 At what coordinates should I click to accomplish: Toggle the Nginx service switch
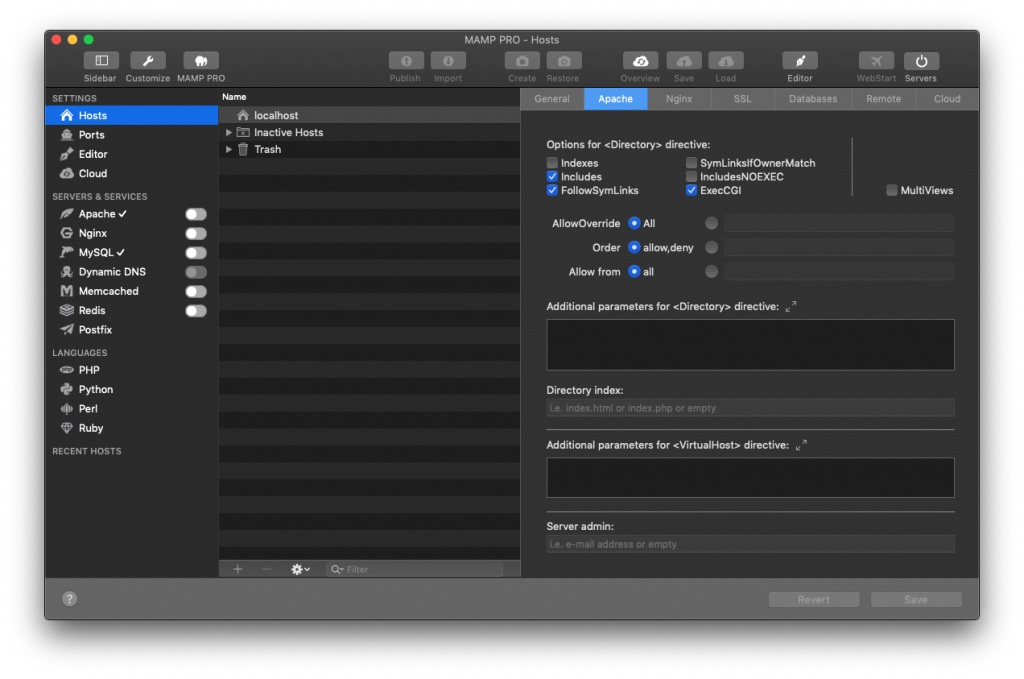click(x=196, y=233)
